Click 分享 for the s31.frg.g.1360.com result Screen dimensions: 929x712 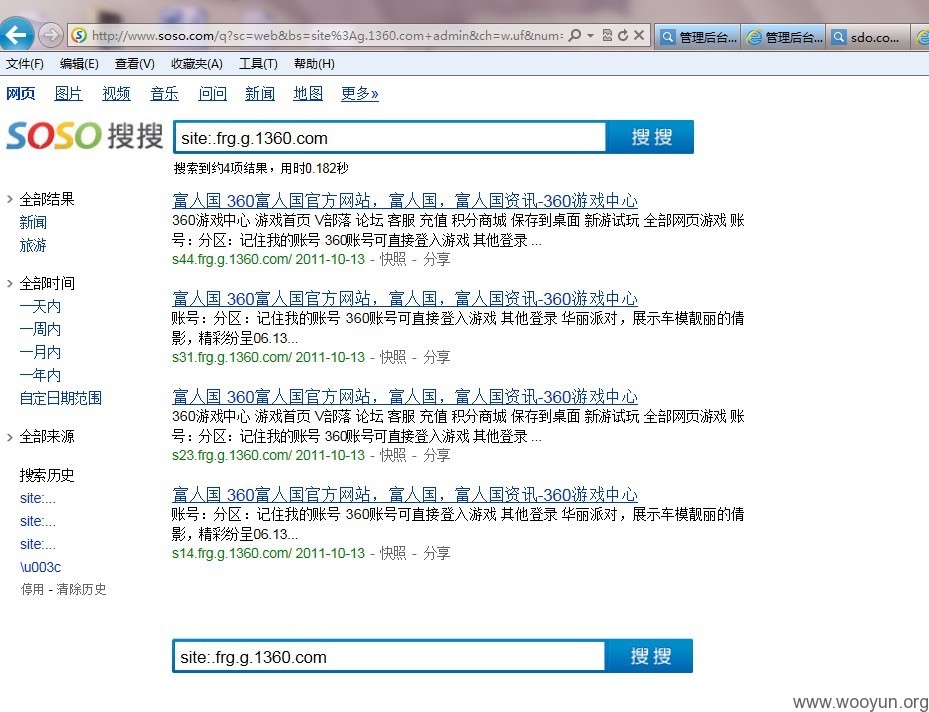click(x=437, y=357)
